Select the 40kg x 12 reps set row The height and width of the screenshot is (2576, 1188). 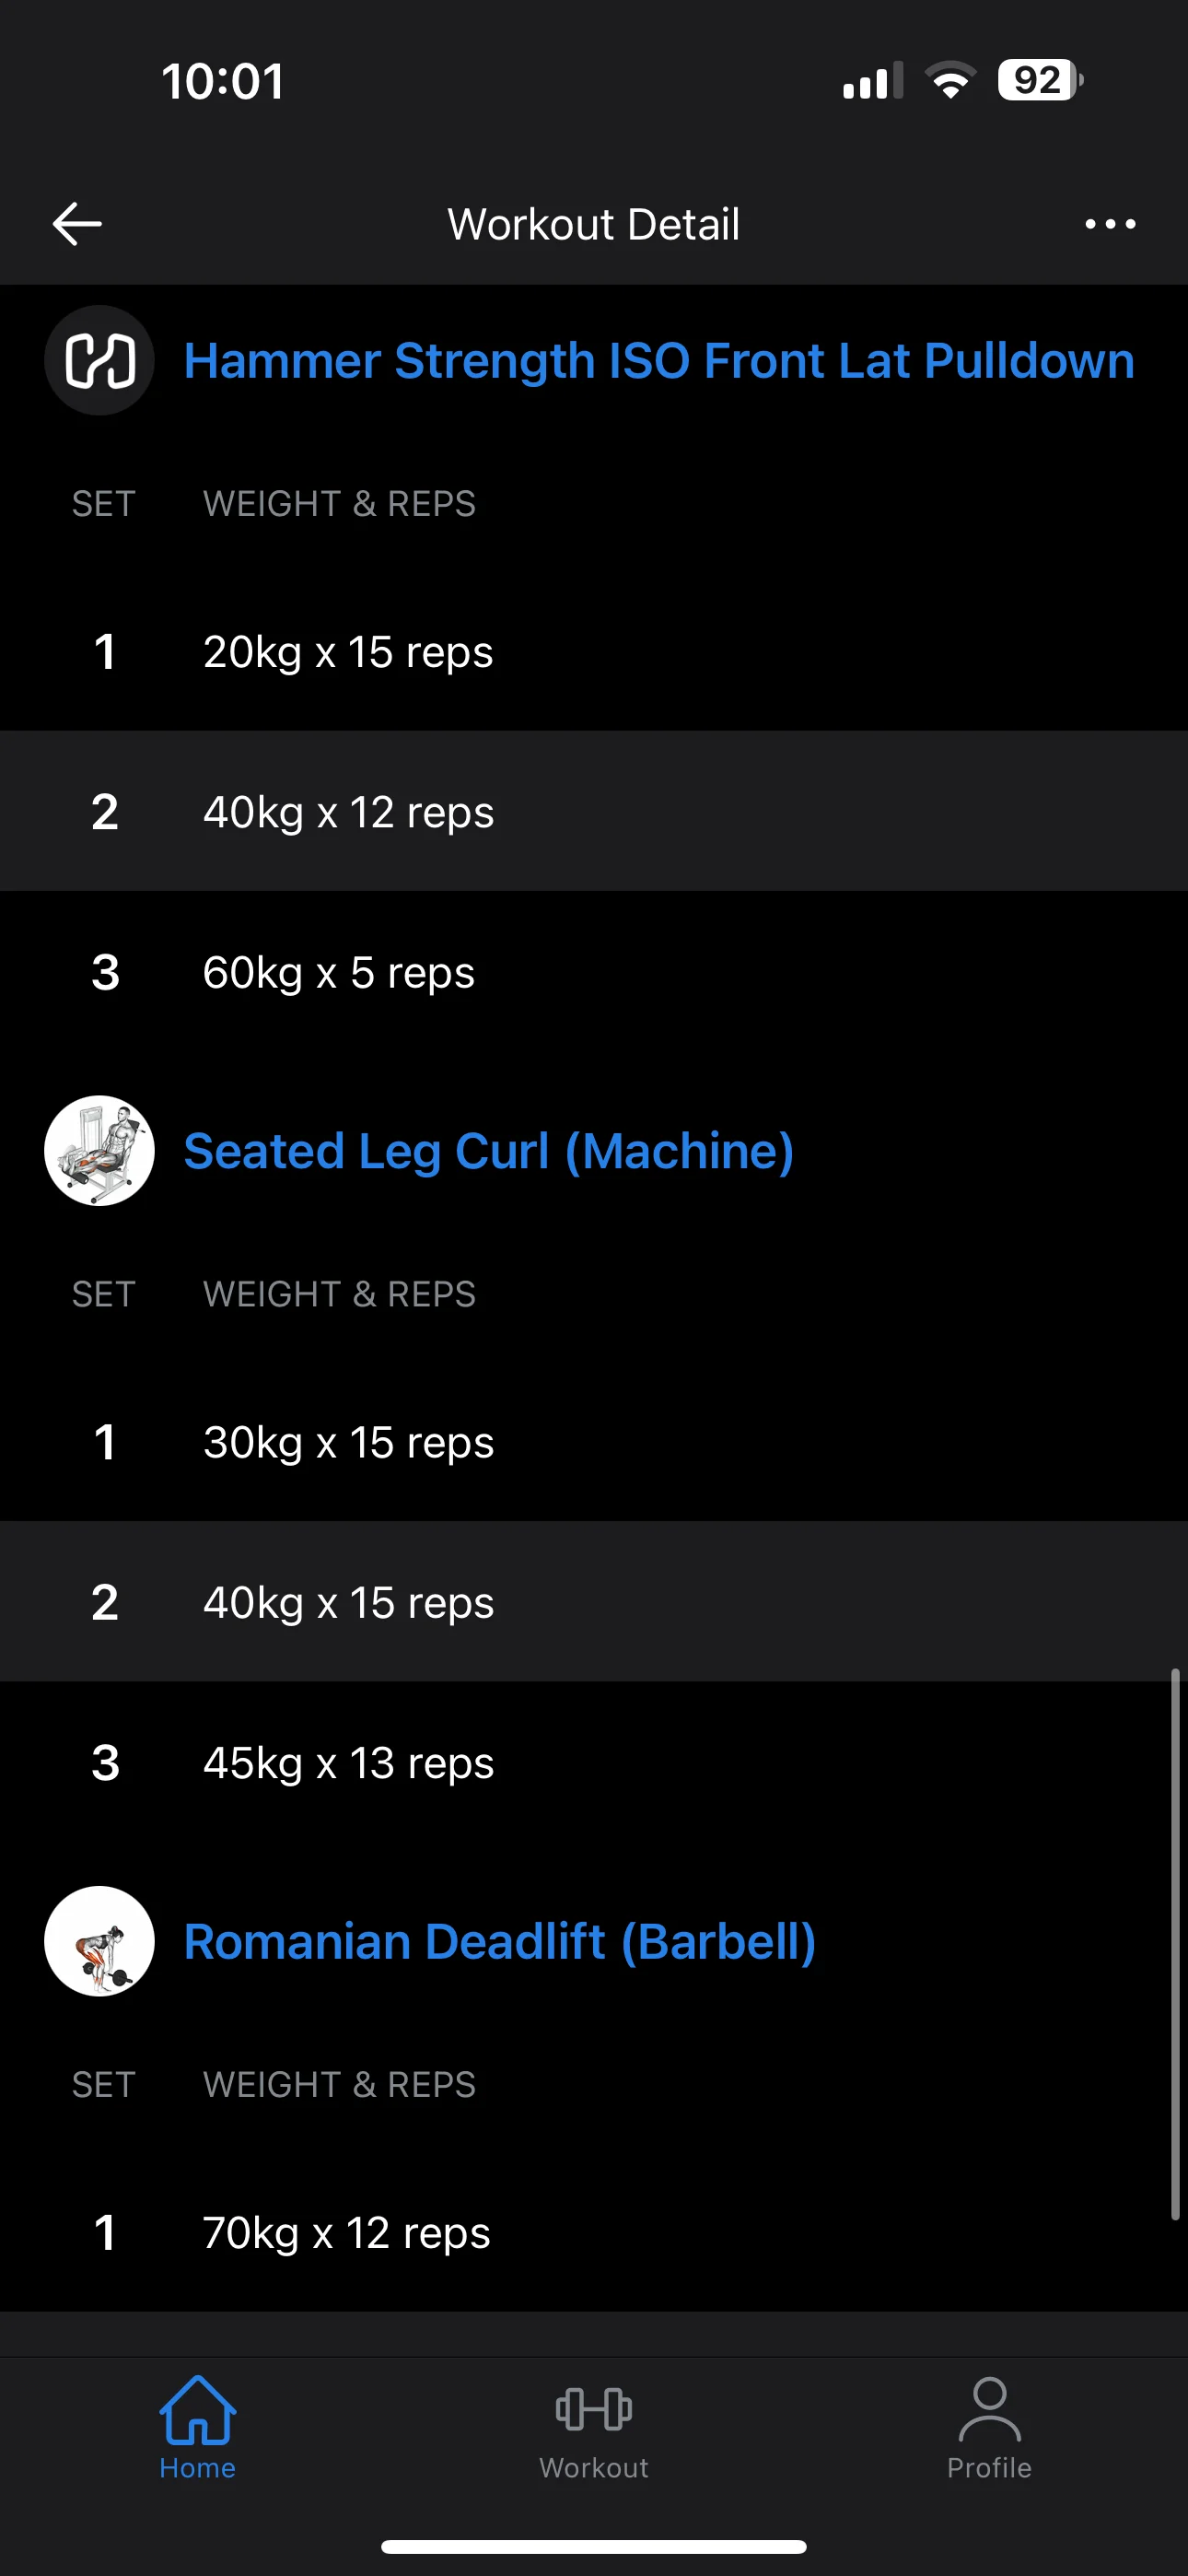tap(594, 811)
